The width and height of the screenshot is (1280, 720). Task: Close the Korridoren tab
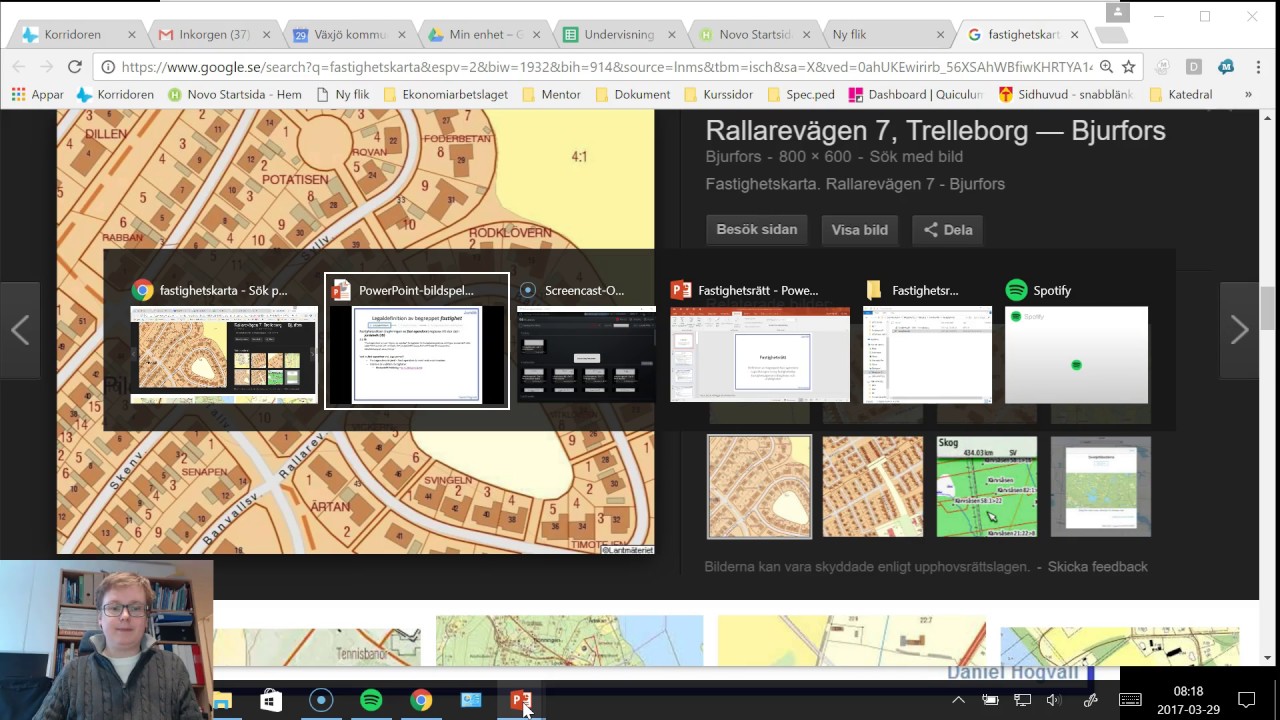[x=131, y=34]
